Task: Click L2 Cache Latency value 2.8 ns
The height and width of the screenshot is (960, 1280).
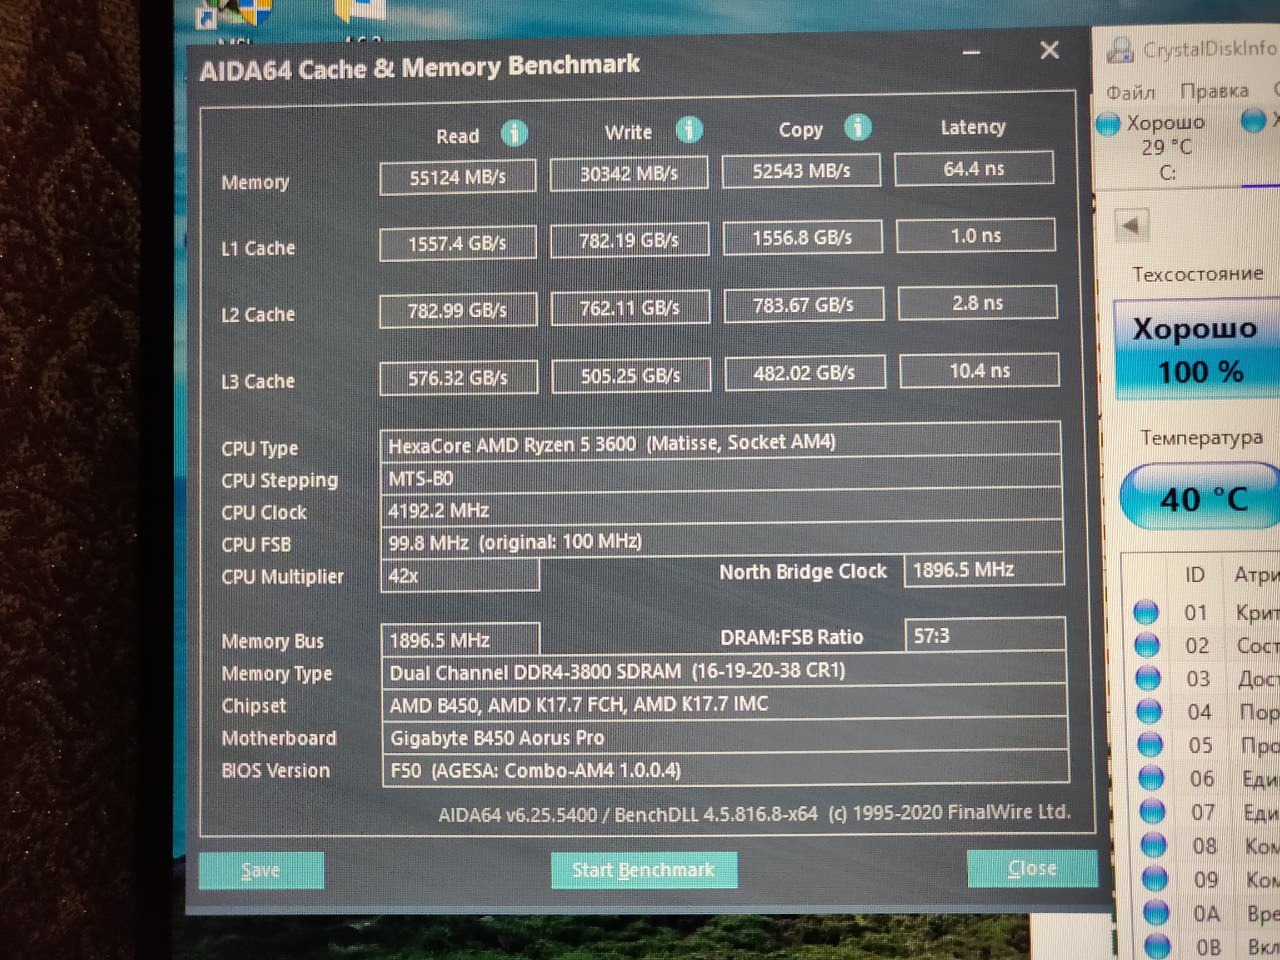Action: coord(978,302)
